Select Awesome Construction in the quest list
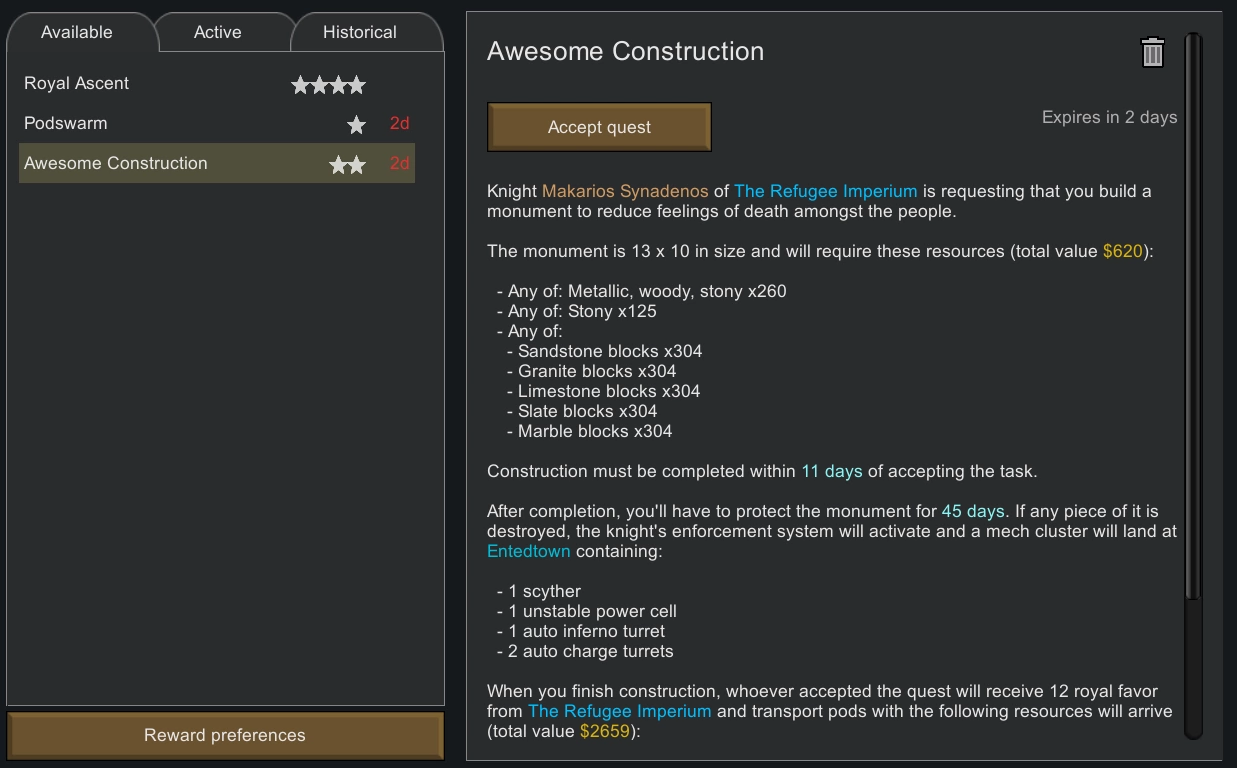The width and height of the screenshot is (1237, 768). [x=116, y=164]
